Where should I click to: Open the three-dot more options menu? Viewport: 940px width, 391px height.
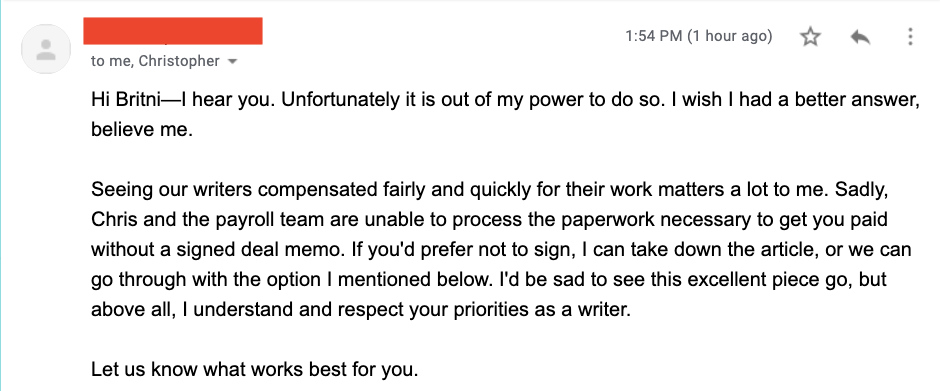(x=910, y=37)
